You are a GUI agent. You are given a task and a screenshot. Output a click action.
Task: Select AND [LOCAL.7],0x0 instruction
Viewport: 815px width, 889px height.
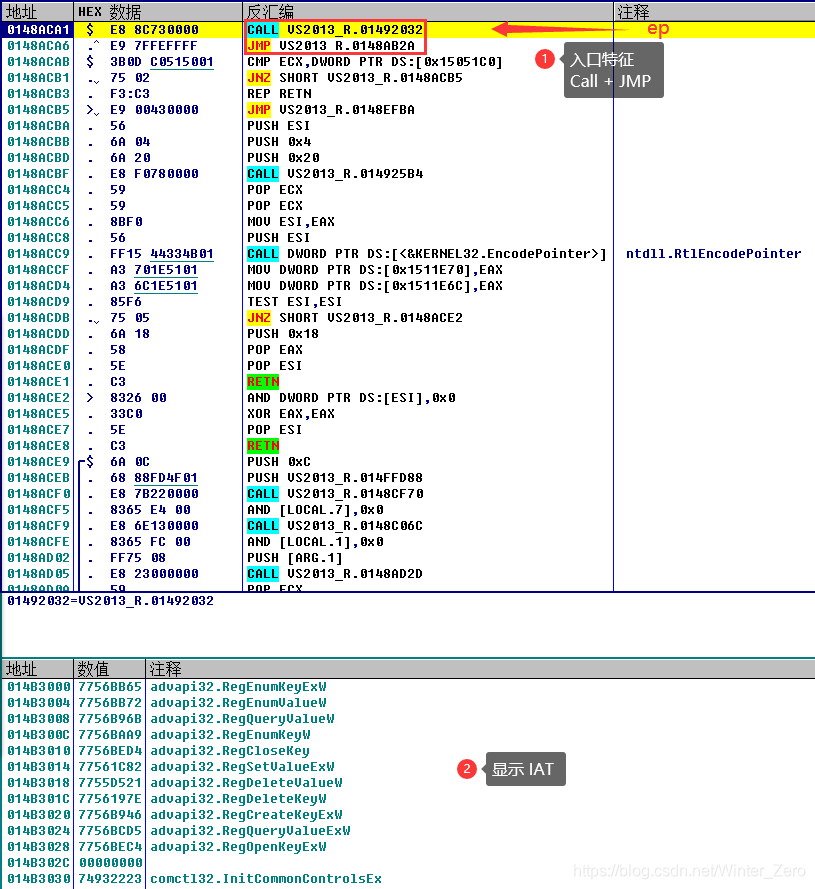(x=315, y=510)
